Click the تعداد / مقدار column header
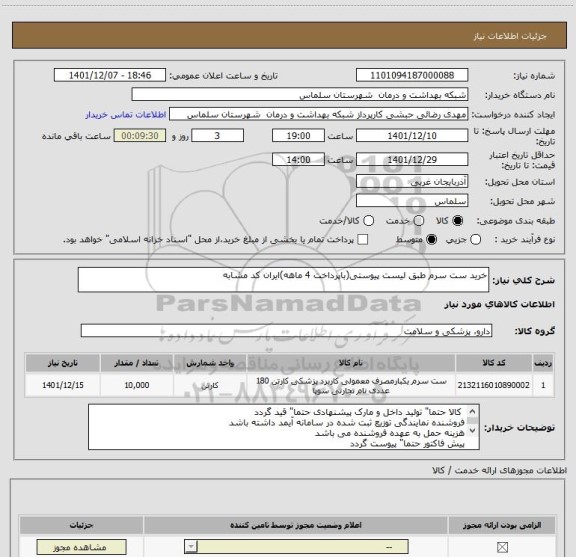 136,363
